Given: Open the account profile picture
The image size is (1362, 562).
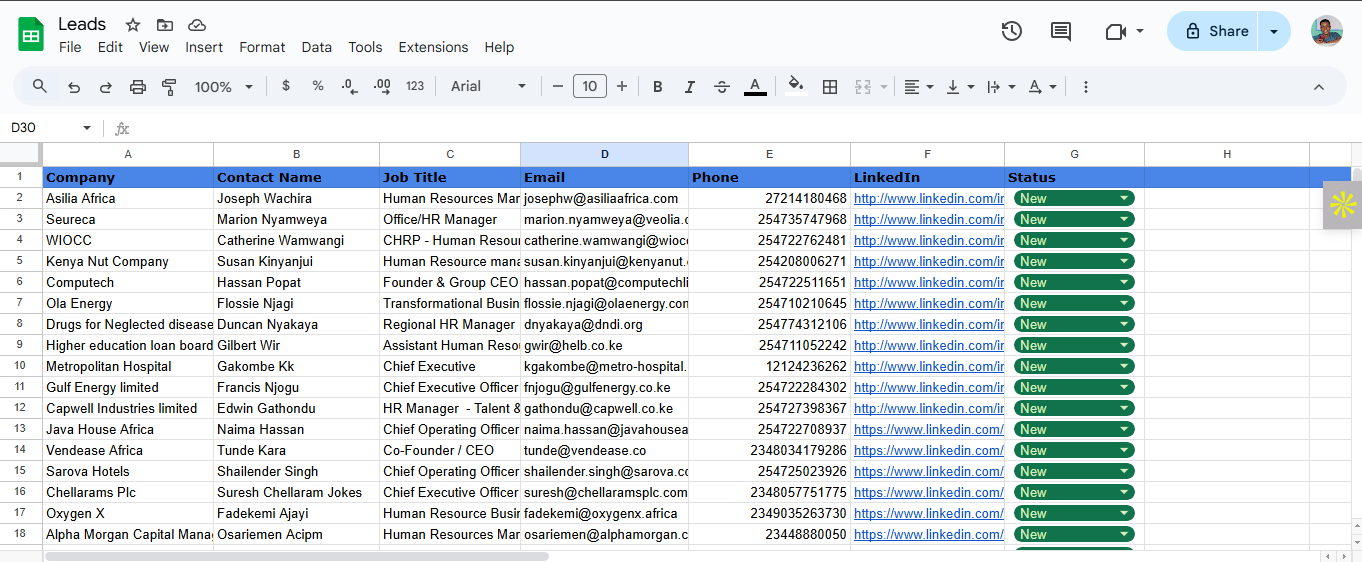Looking at the screenshot, I should [x=1327, y=31].
